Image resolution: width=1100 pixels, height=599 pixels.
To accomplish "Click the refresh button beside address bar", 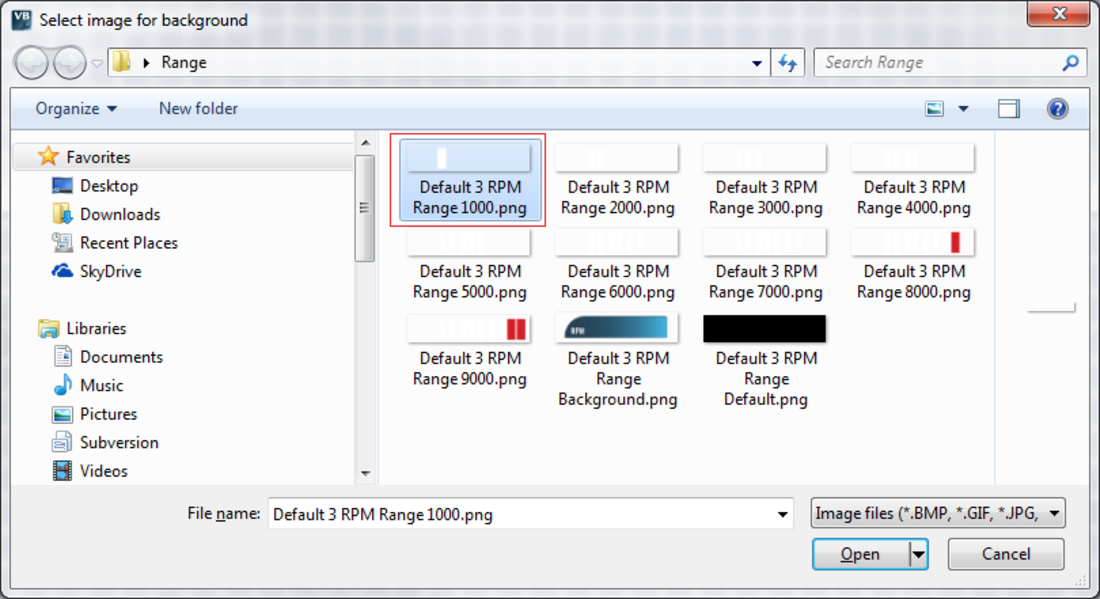I will click(788, 63).
